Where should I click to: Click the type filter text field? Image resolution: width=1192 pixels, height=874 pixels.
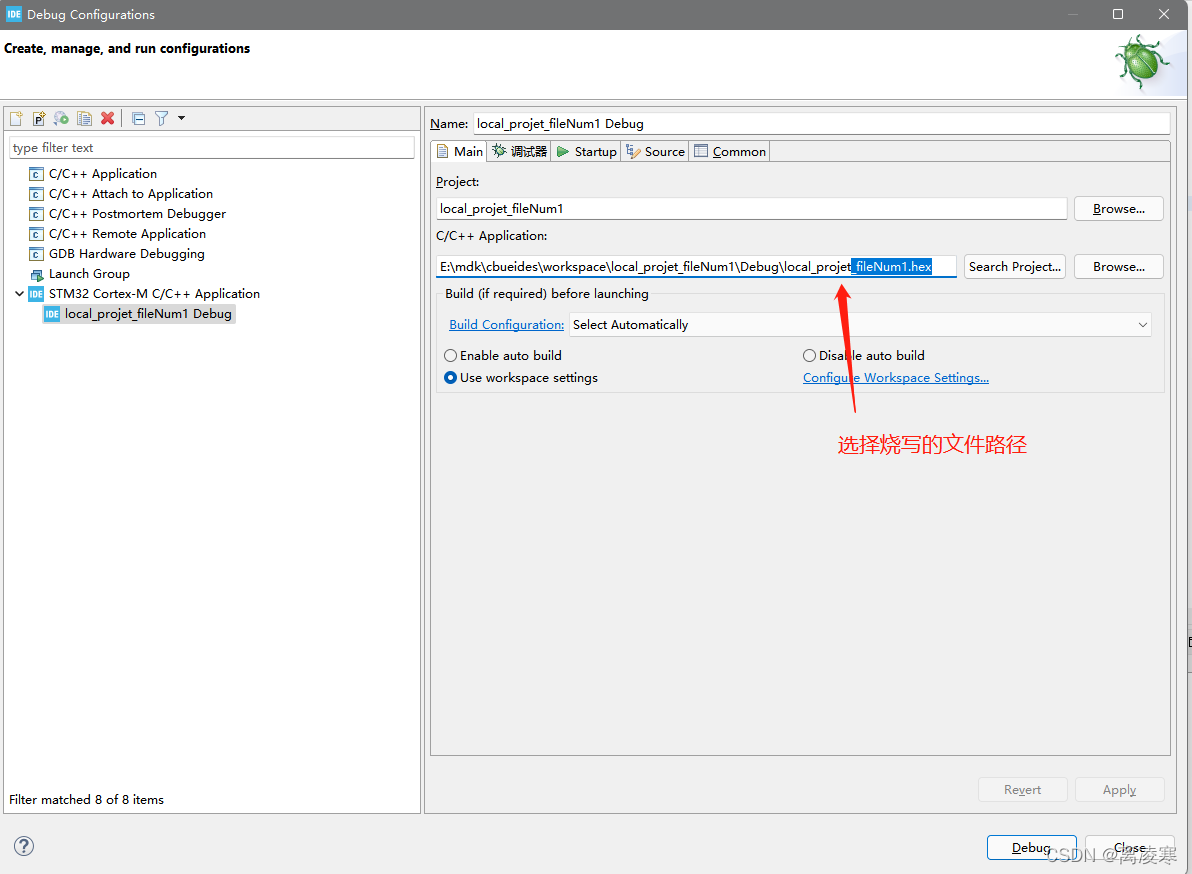pyautogui.click(x=211, y=147)
